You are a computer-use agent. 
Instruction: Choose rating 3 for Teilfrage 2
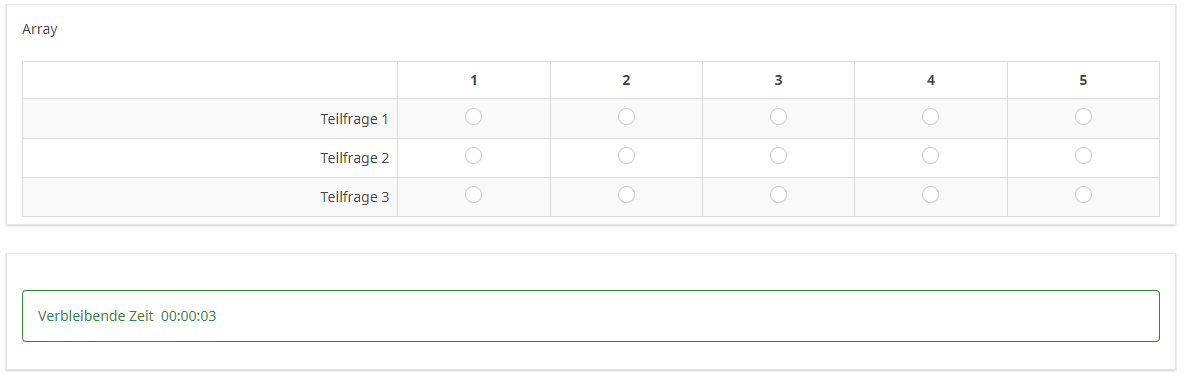778,155
